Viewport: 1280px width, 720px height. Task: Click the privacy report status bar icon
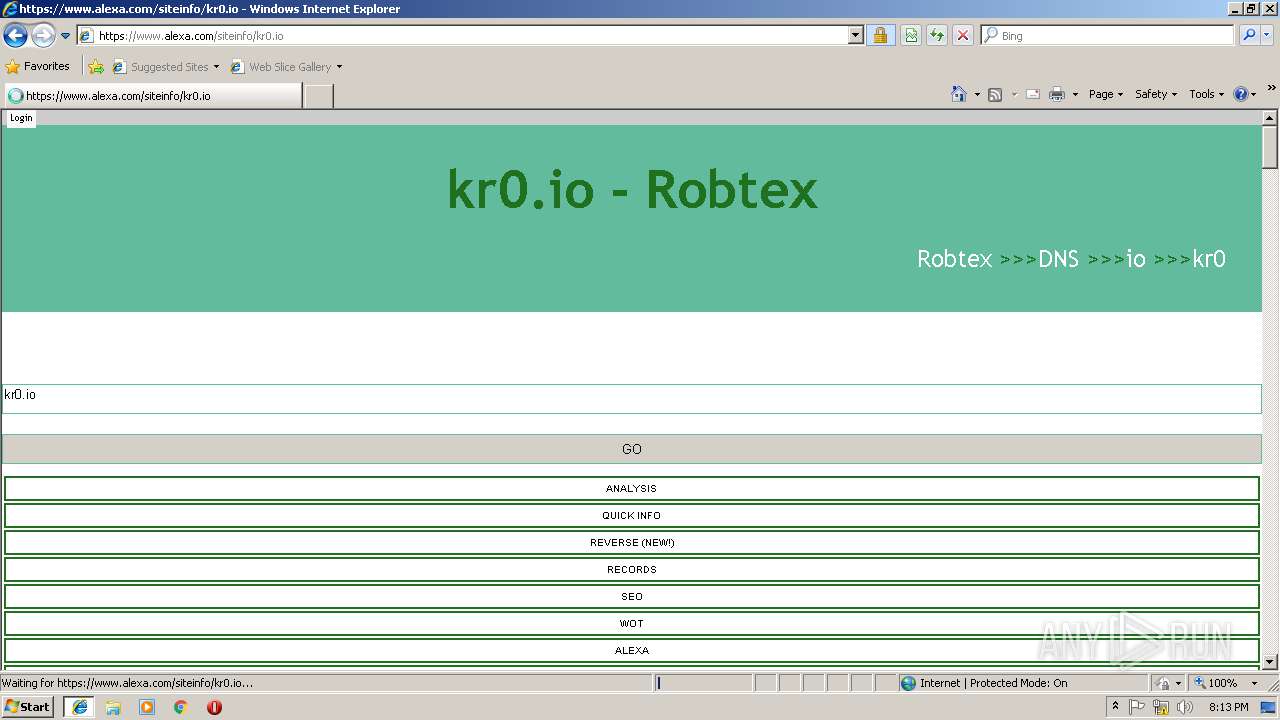click(1162, 683)
